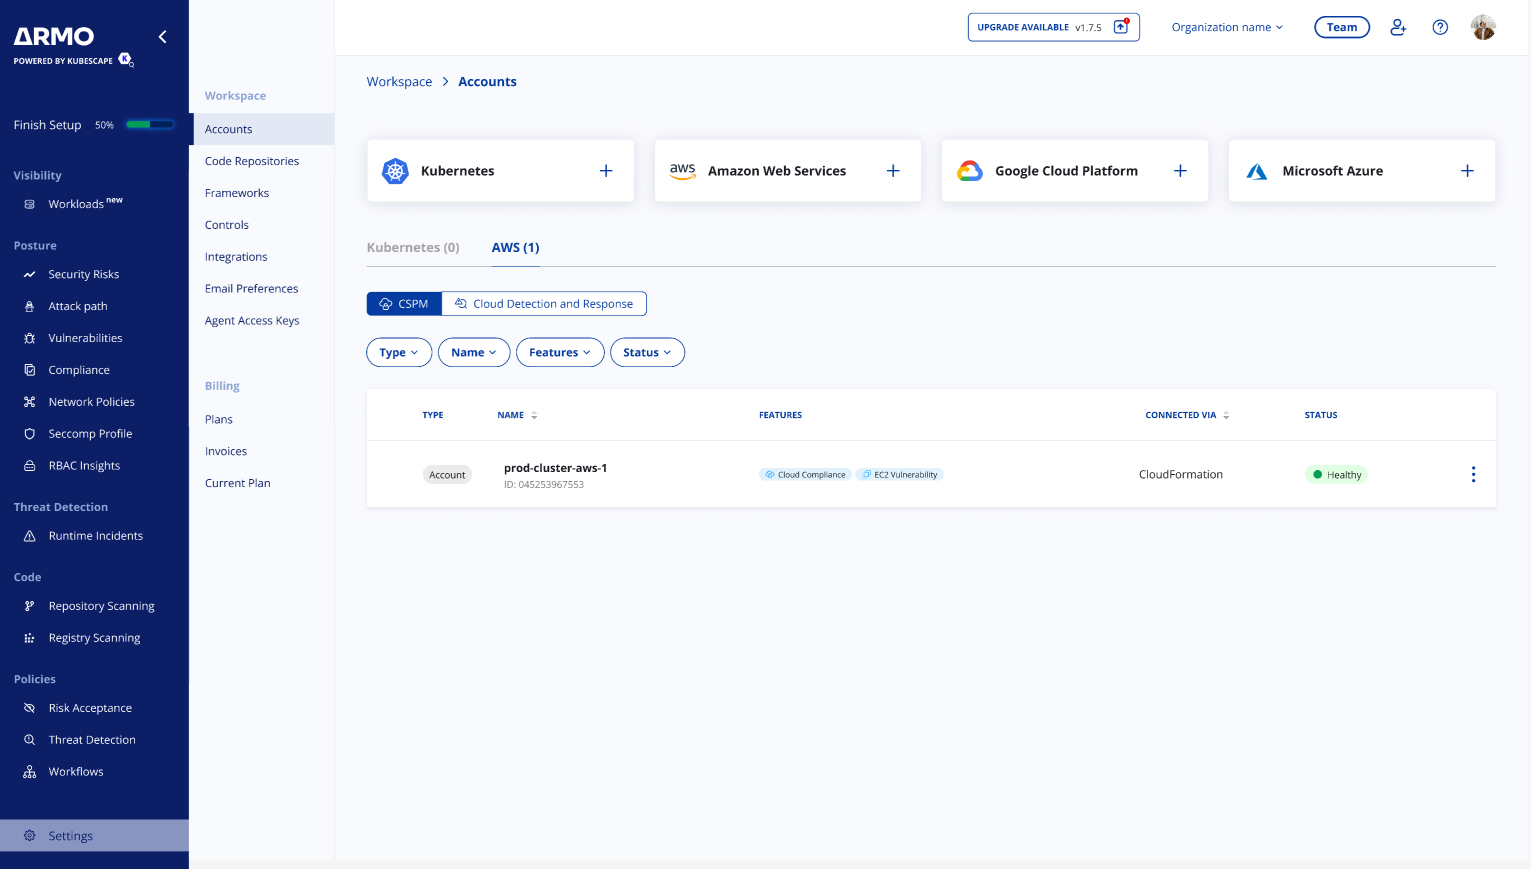Click the invite user icon in header
This screenshot has width=1531, height=869.
click(x=1398, y=28)
